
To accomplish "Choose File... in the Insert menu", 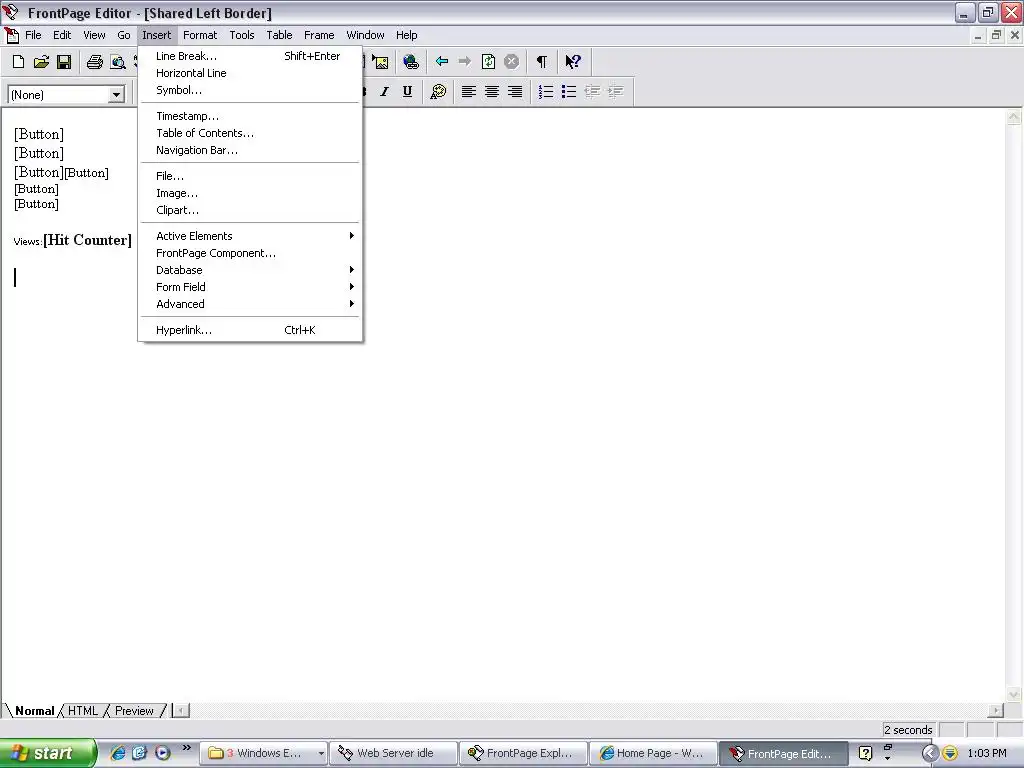I will (x=250, y=176).
